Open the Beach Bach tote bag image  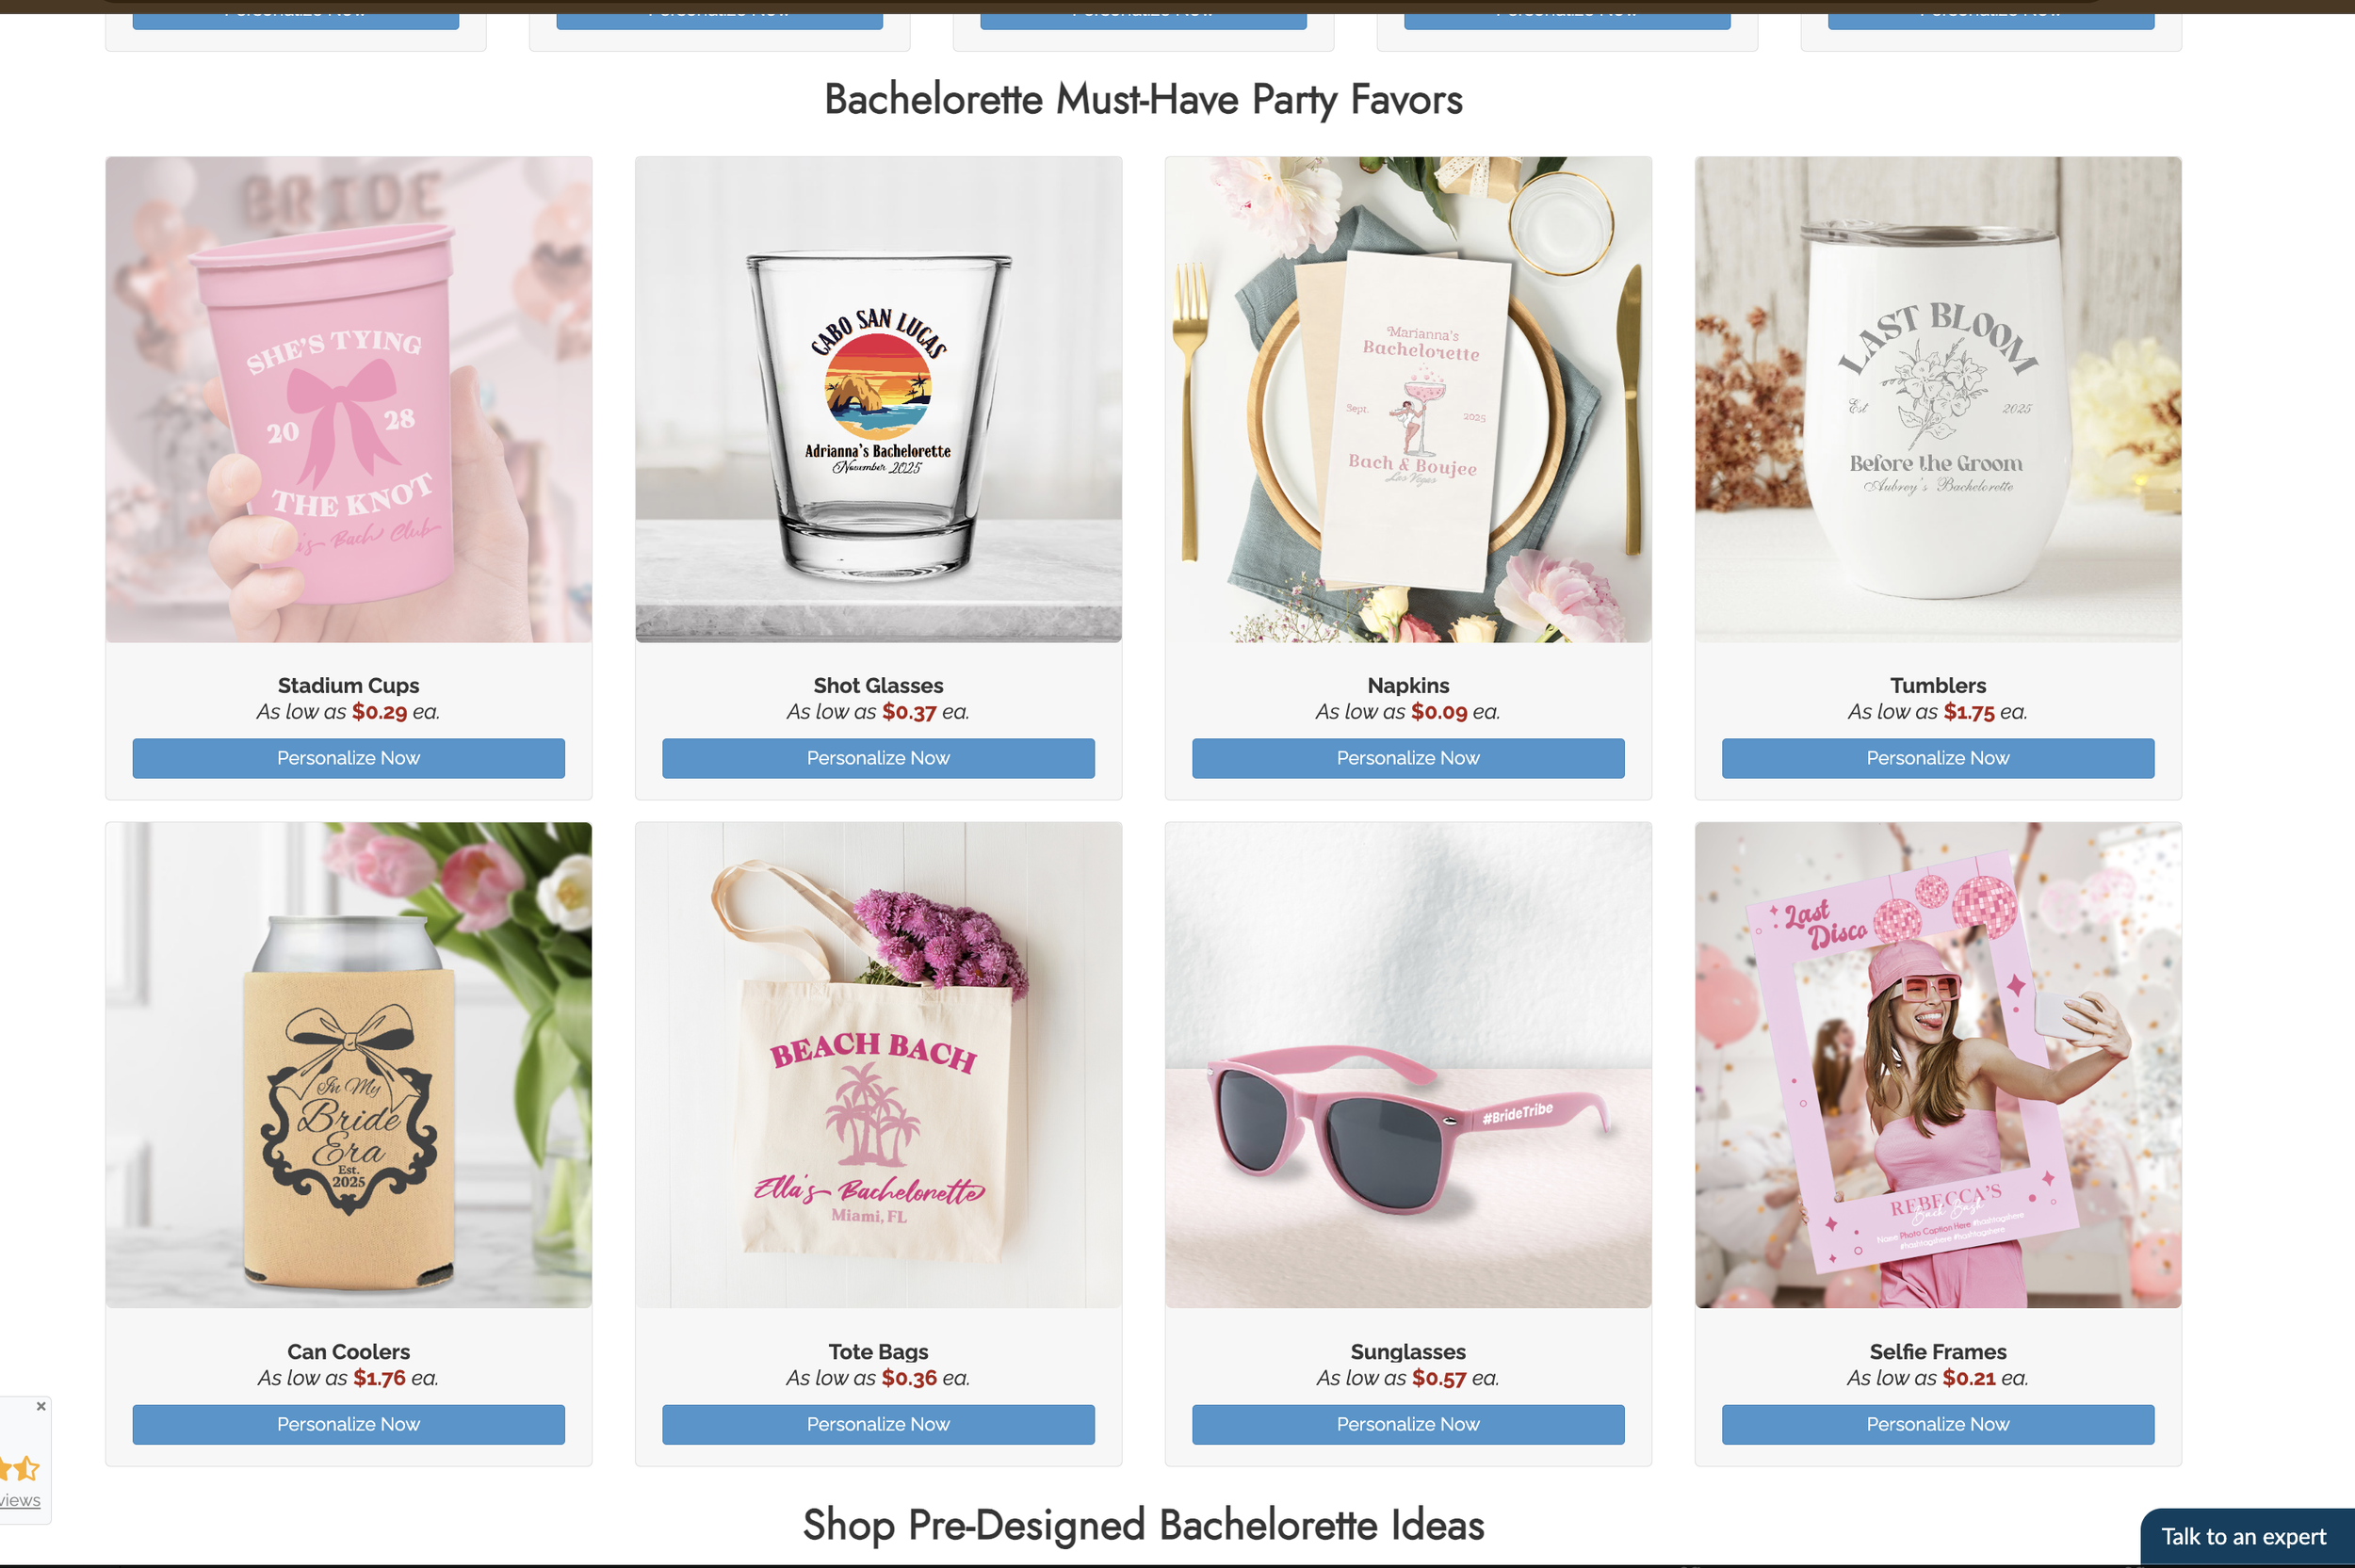878,1065
